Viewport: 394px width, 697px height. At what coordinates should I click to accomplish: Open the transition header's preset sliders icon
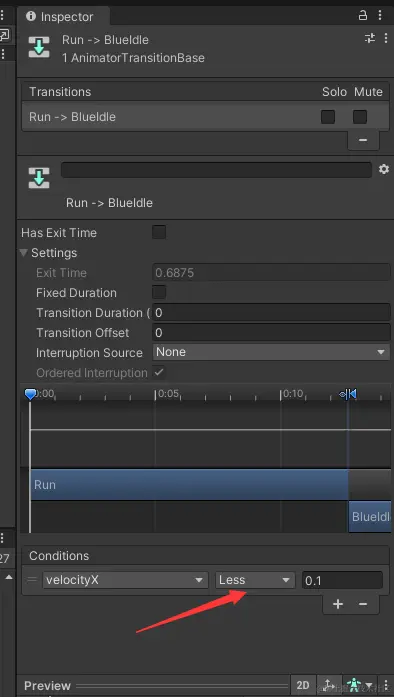click(x=370, y=38)
